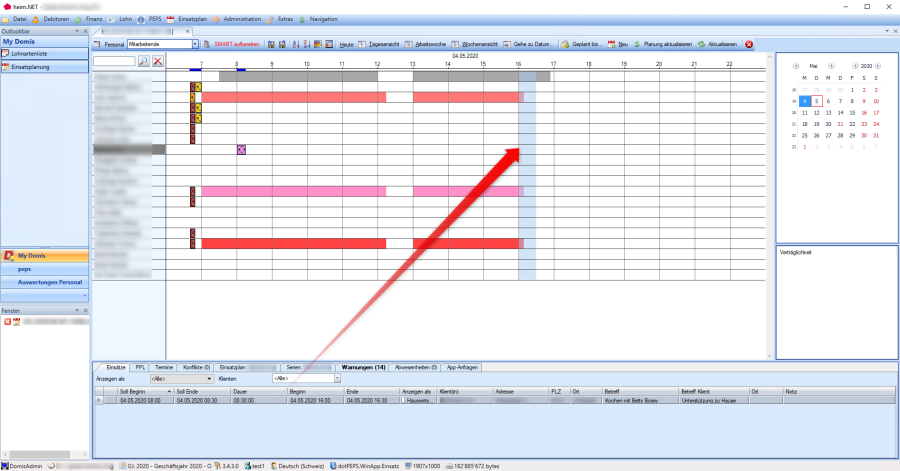
Task: Open the Extras menu
Action: pyautogui.click(x=285, y=19)
